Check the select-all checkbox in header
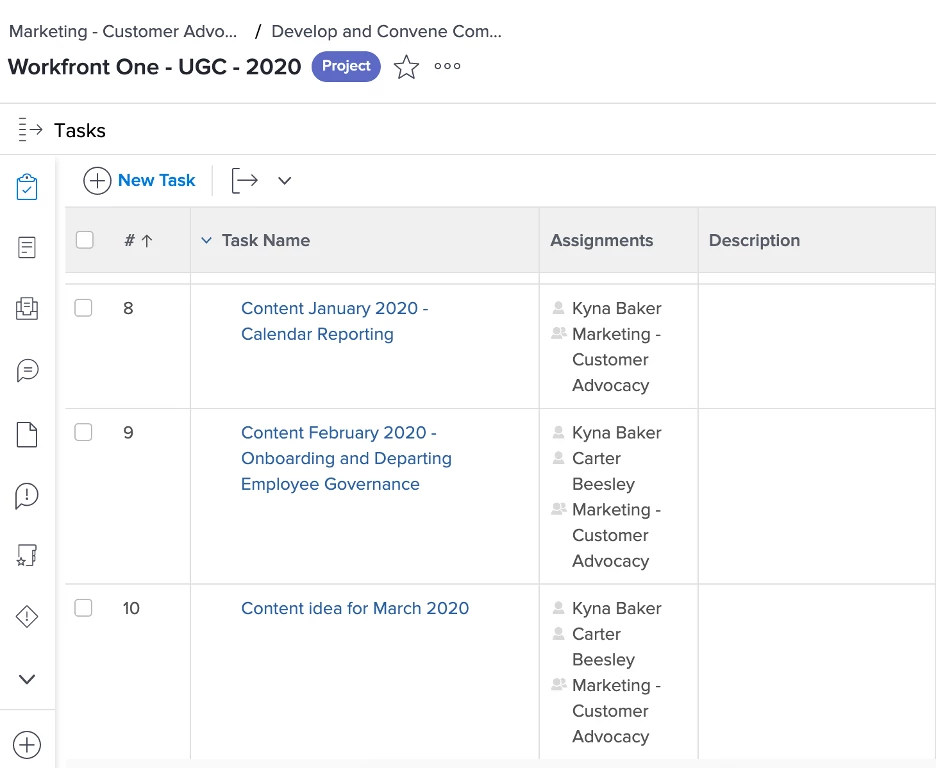Viewport: 936px width, 768px height. [85, 240]
